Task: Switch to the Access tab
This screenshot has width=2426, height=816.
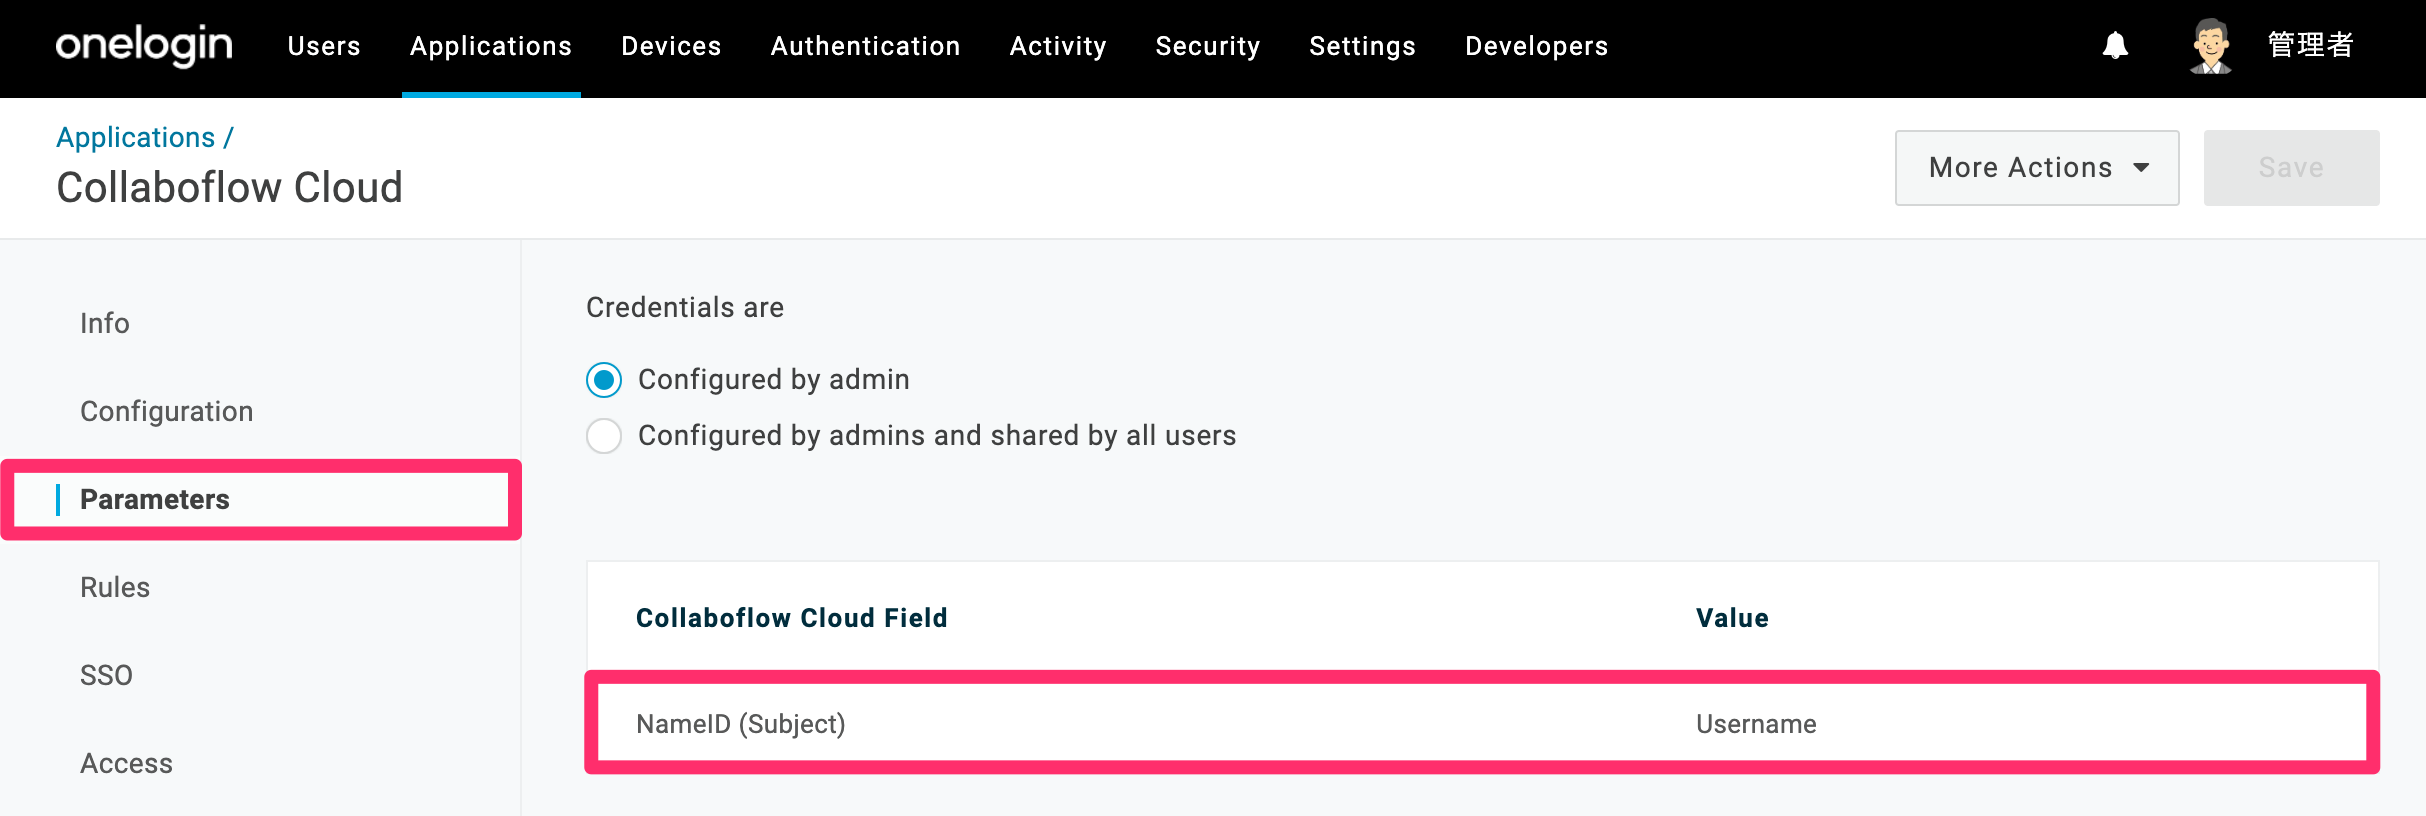Action: (x=126, y=763)
